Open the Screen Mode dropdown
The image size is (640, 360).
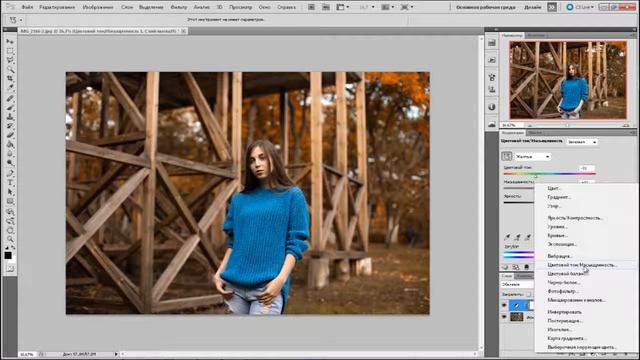pos(406,7)
